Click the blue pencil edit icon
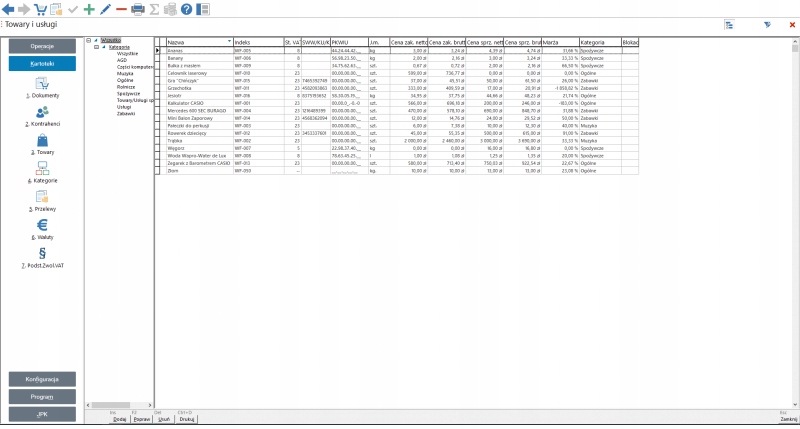Viewport: 800px width, 429px height. point(105,9)
